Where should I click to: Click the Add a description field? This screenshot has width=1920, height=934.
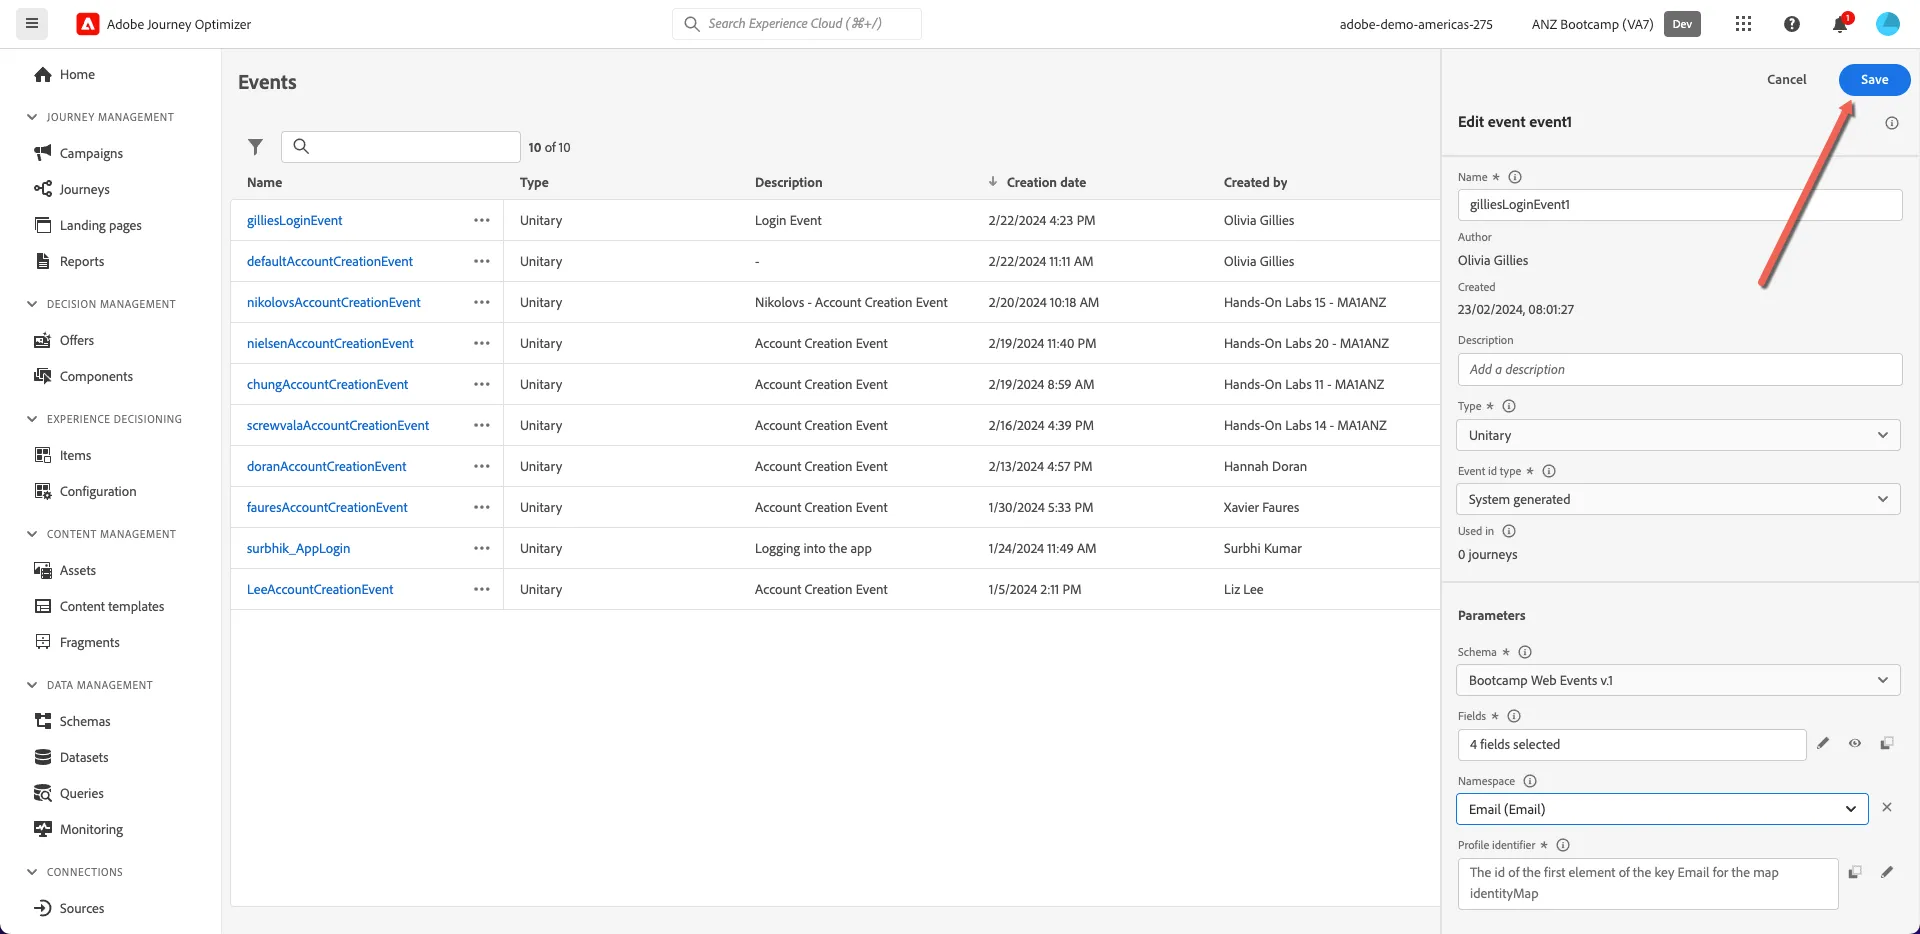[x=1679, y=369]
